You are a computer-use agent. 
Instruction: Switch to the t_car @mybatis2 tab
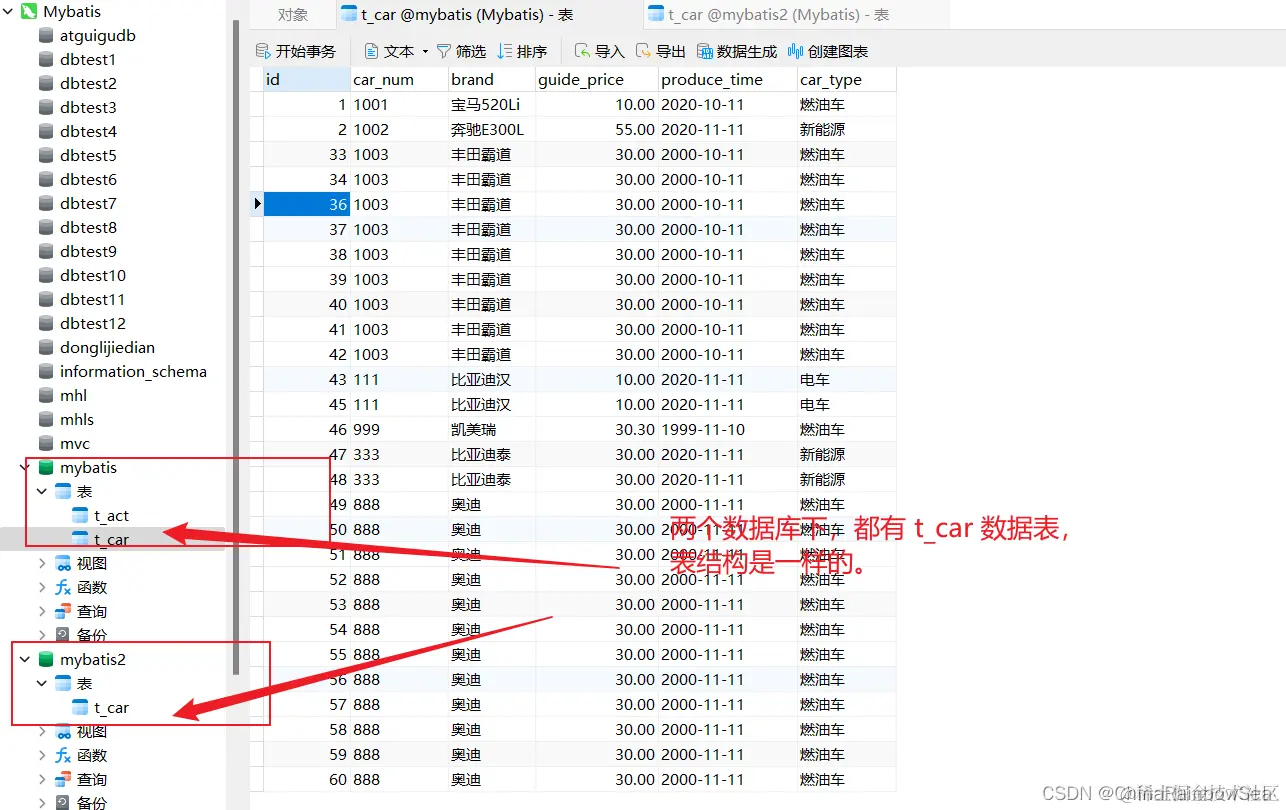790,14
